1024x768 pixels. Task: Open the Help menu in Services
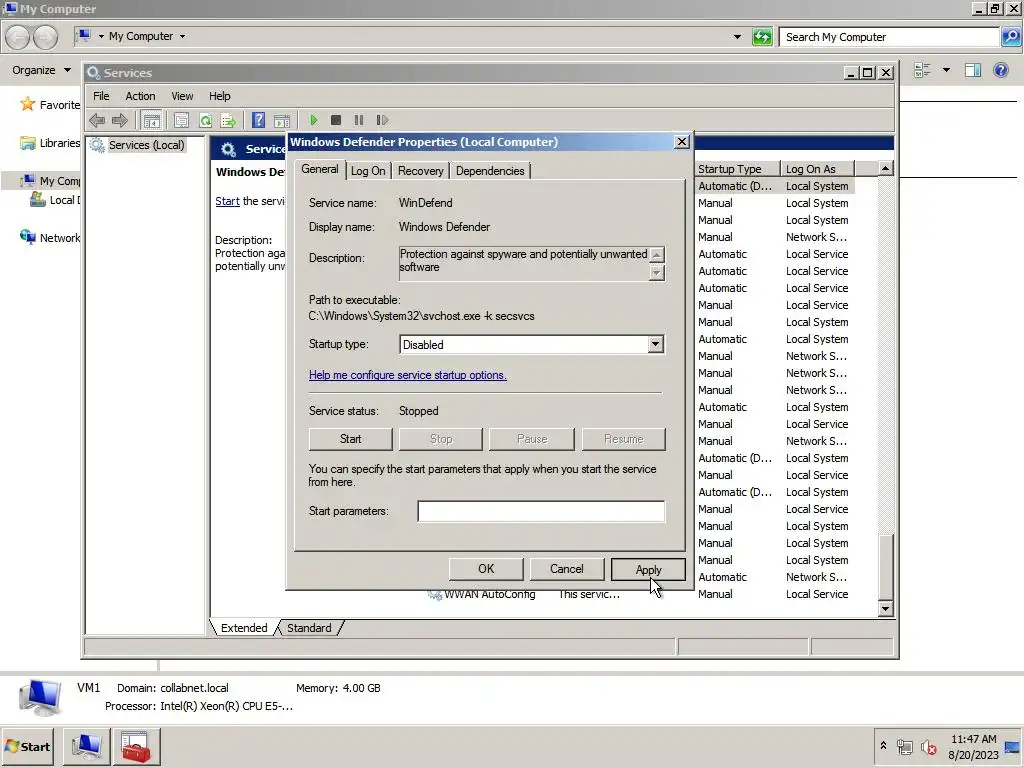pyautogui.click(x=219, y=96)
